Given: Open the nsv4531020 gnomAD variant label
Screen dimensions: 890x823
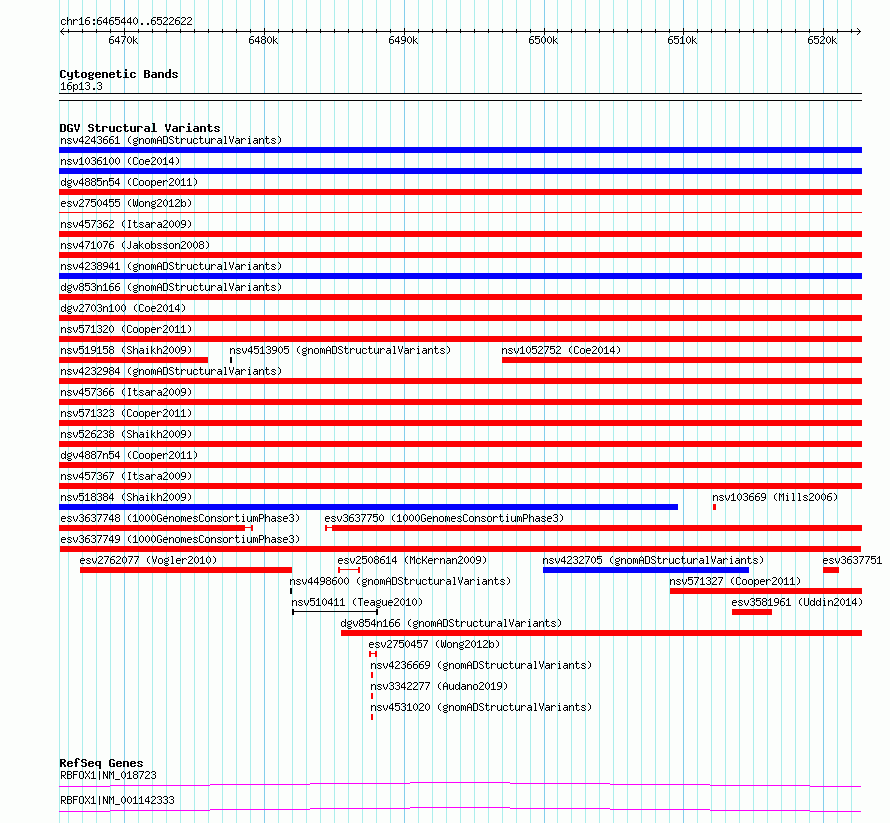Looking at the screenshot, I should tap(481, 707).
